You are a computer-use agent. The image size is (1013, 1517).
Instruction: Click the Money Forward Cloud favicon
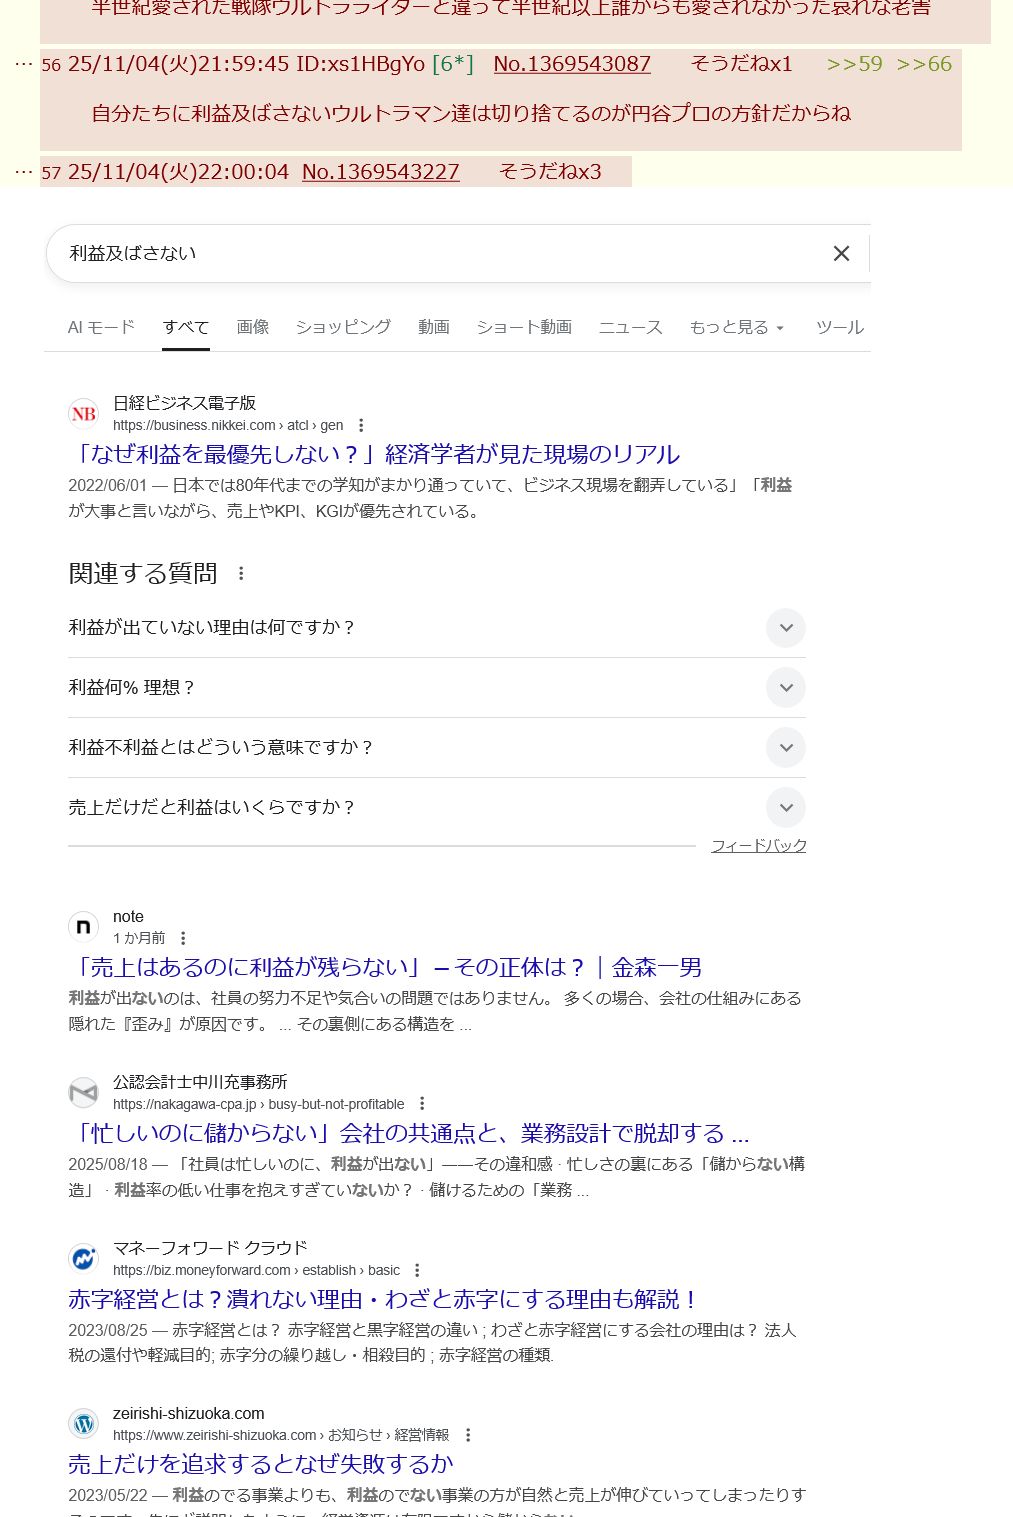click(84, 1258)
